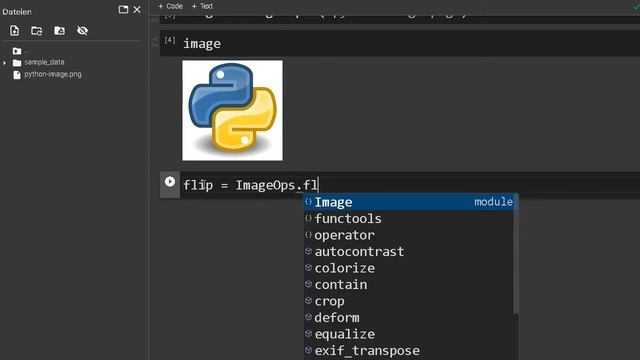
Task: Upload a file to session storage
Action: 15,31
